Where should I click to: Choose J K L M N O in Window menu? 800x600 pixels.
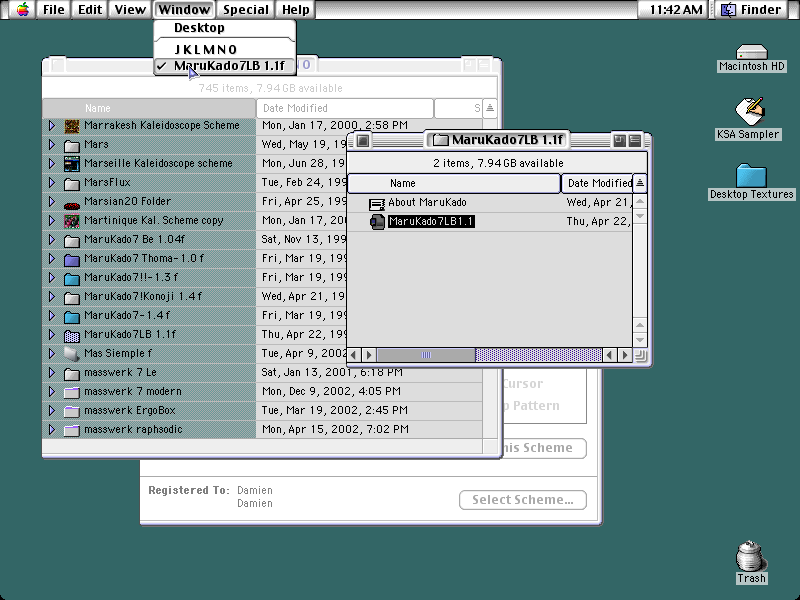click(224, 49)
